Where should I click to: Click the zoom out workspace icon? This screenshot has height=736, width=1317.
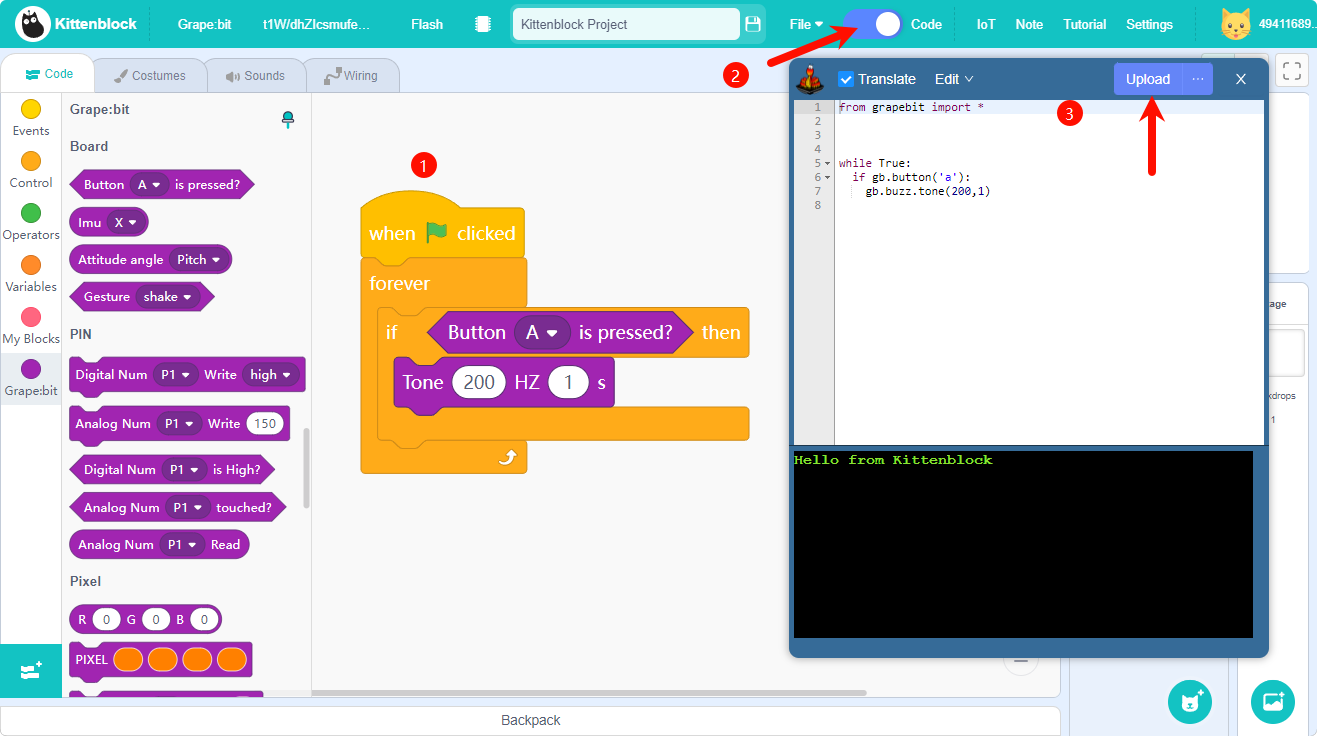point(1020,661)
